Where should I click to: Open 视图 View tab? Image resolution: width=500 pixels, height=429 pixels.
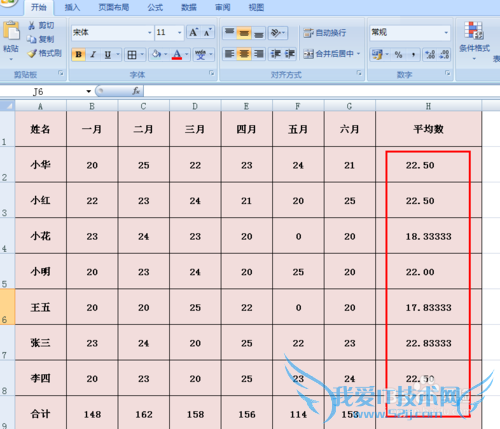256,7
